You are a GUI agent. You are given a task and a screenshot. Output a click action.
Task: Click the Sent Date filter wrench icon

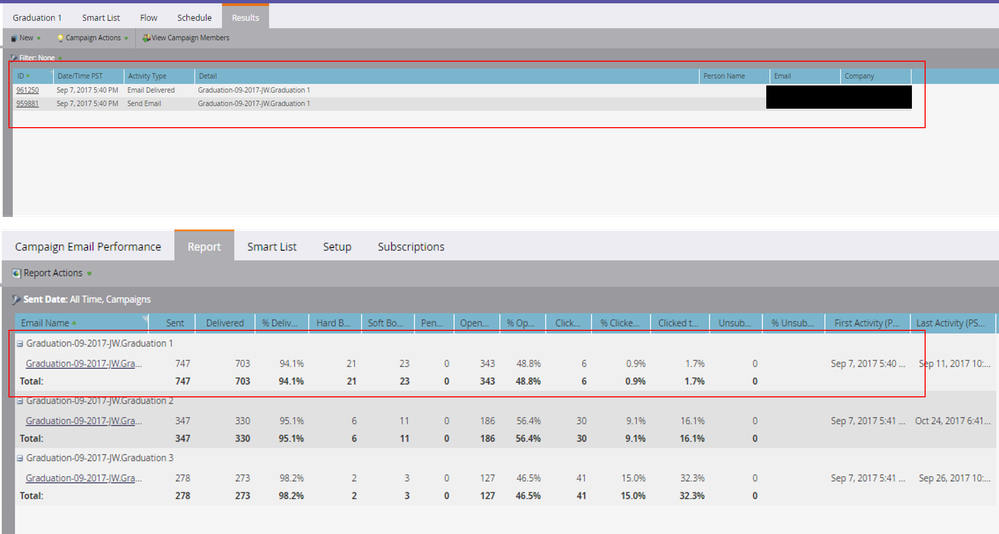pyautogui.click(x=15, y=299)
